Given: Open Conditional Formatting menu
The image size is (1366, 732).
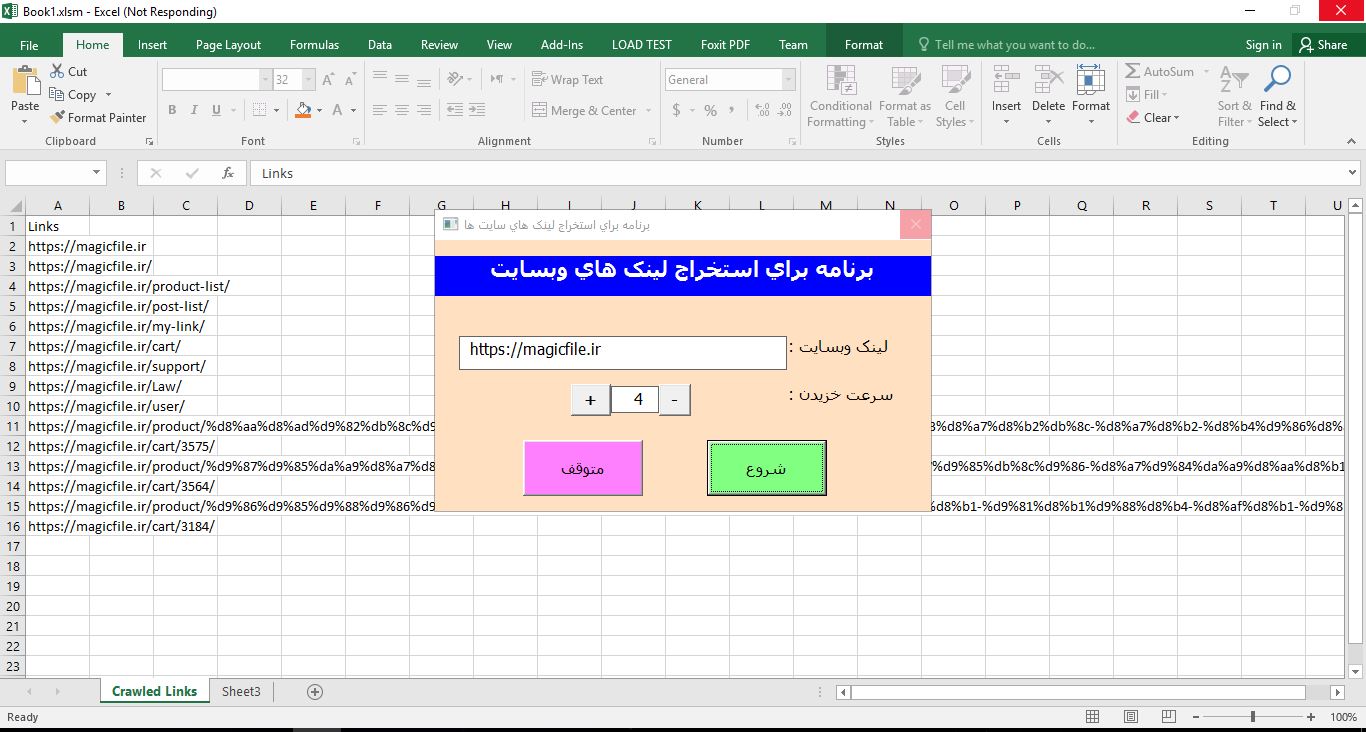Looking at the screenshot, I should point(840,97).
